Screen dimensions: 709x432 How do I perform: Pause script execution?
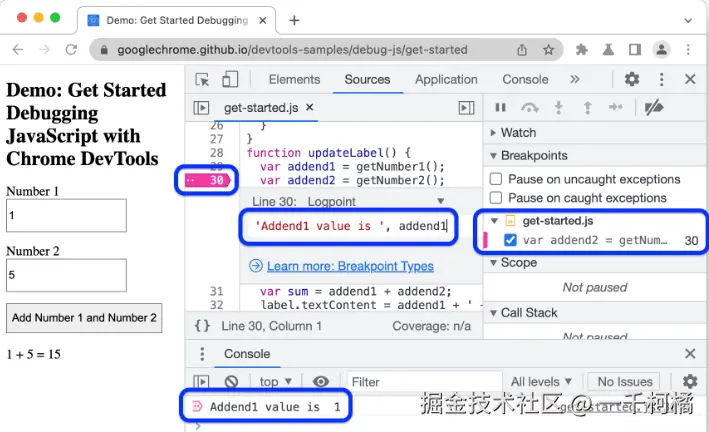[x=500, y=107]
